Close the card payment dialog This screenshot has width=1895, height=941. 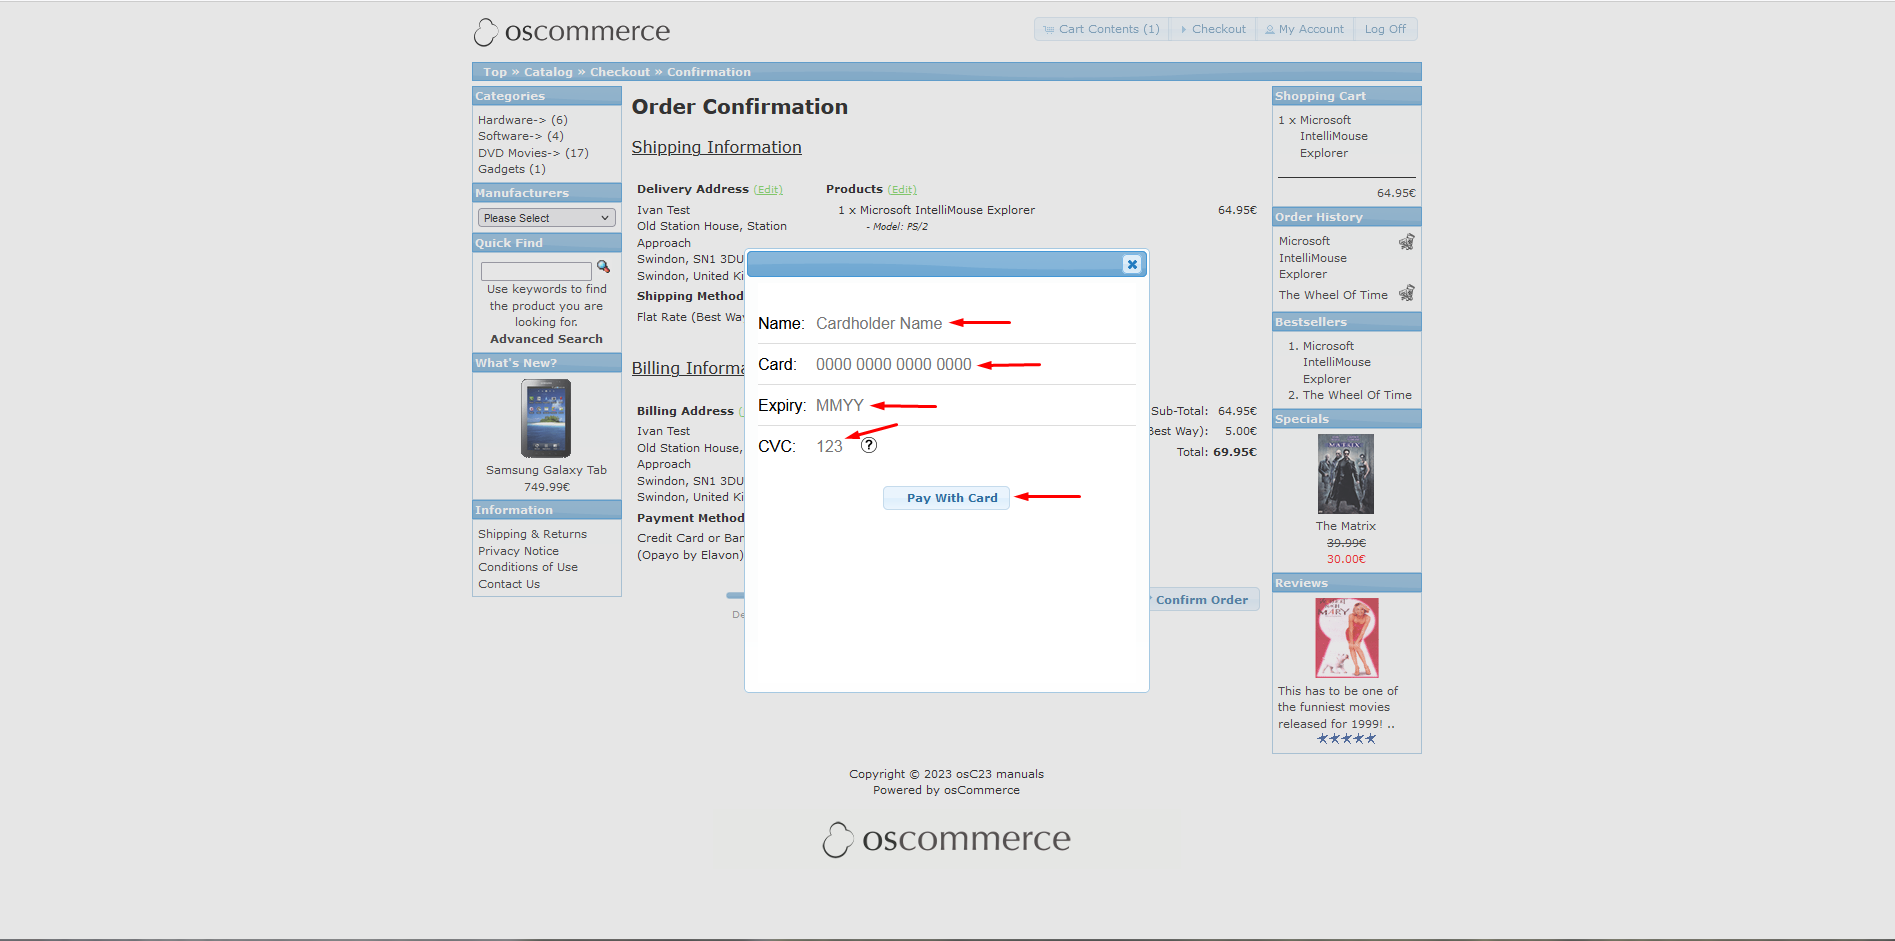(x=1131, y=264)
